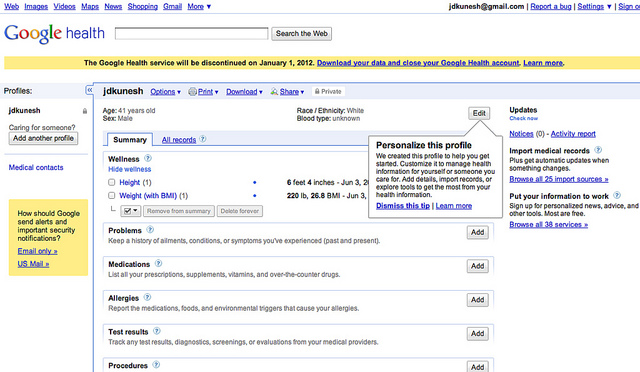Add a new entry under Problems
Viewport: 640px width, 372px height.
click(x=478, y=232)
